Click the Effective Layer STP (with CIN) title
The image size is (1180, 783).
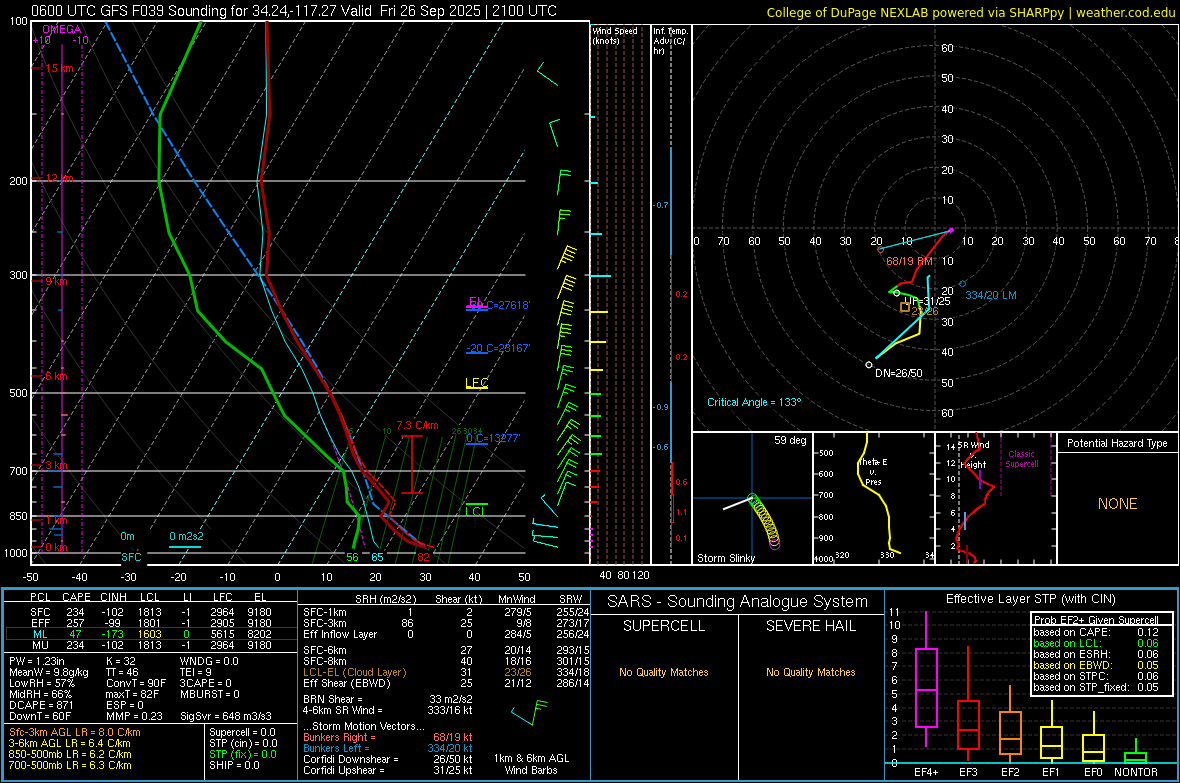[1030, 599]
